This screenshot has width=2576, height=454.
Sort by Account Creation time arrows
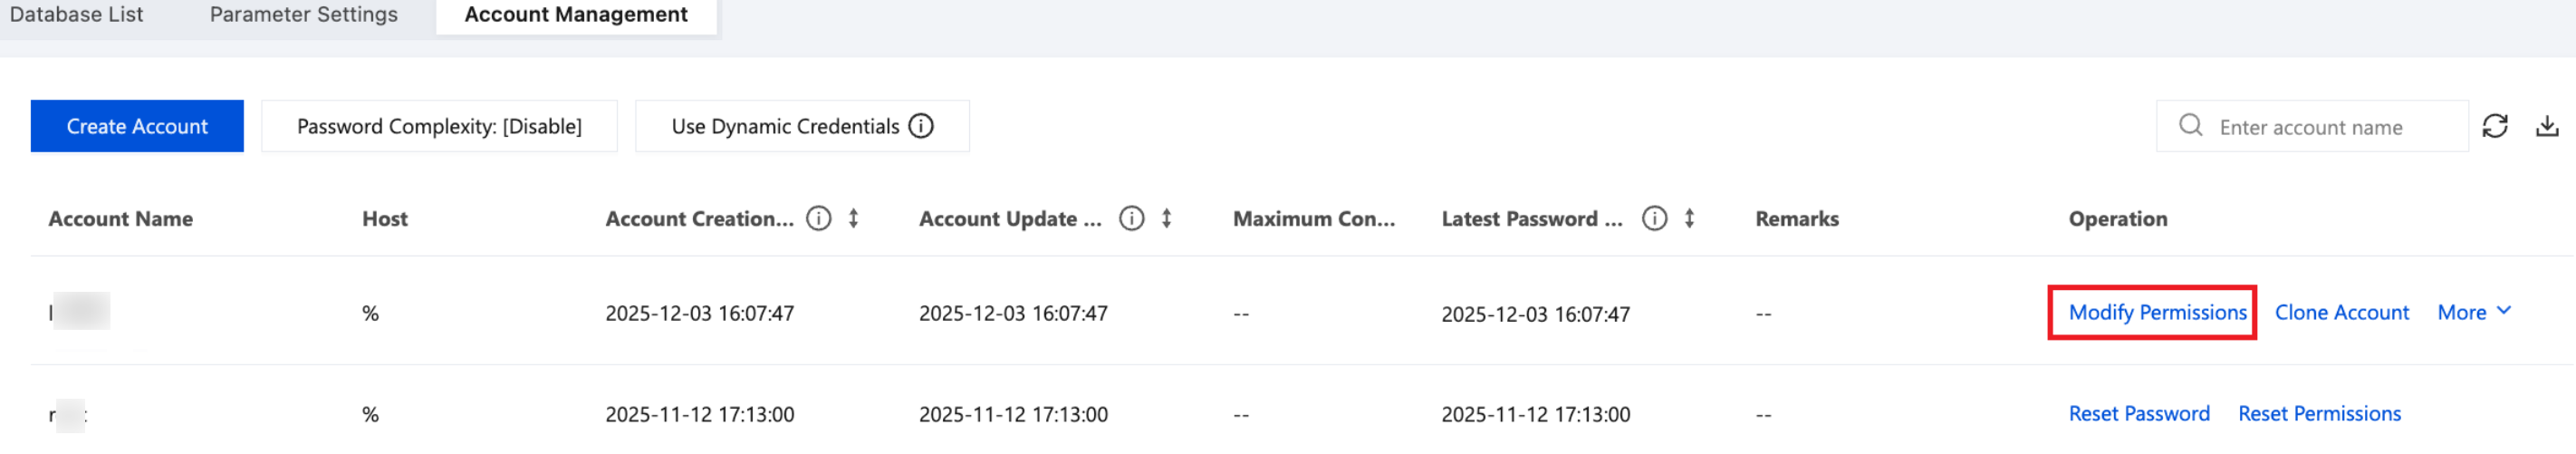(x=853, y=218)
